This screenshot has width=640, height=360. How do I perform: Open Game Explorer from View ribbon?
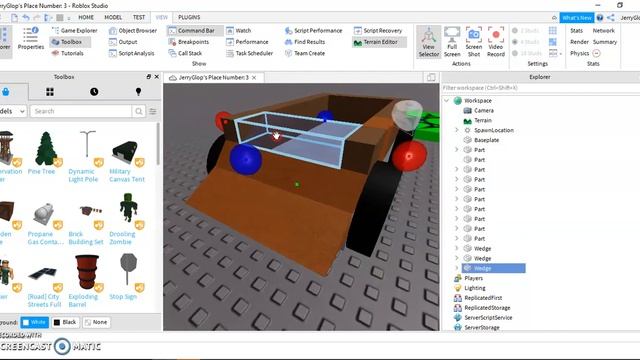[x=75, y=31]
